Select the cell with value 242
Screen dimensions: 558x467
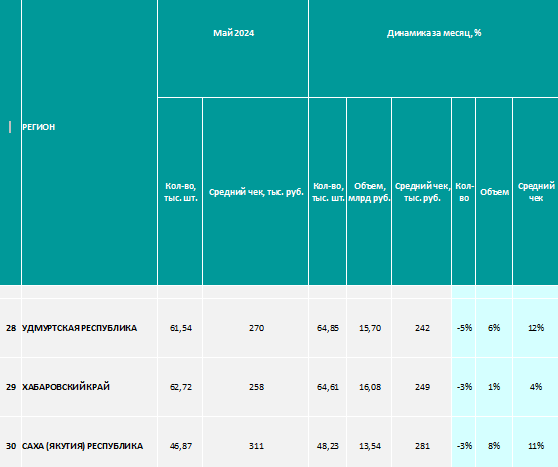coord(422,328)
